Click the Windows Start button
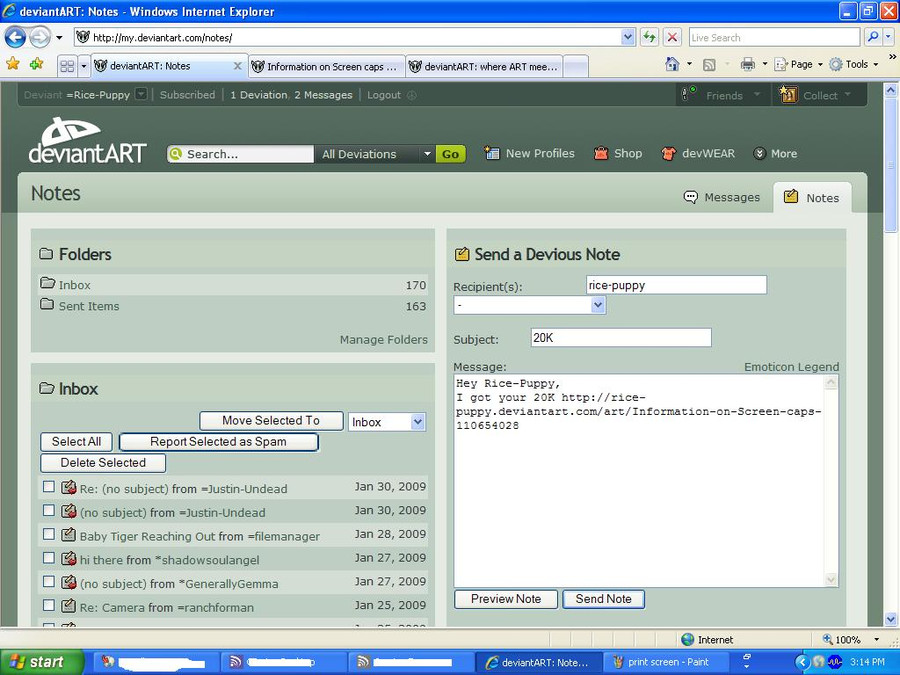This screenshot has width=900, height=675. [x=41, y=662]
